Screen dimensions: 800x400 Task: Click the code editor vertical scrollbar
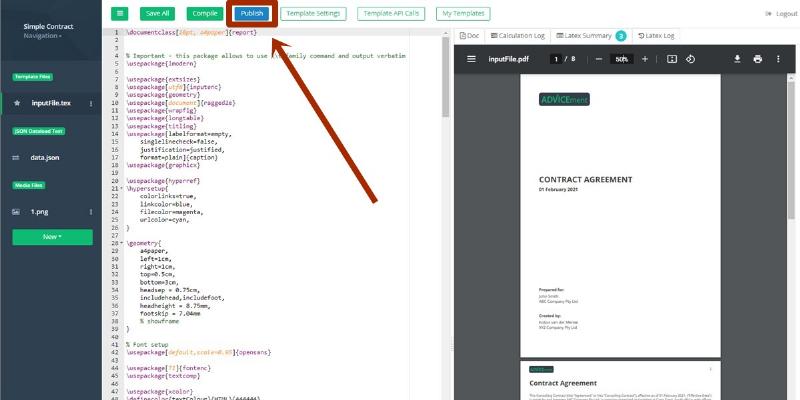(x=445, y=77)
